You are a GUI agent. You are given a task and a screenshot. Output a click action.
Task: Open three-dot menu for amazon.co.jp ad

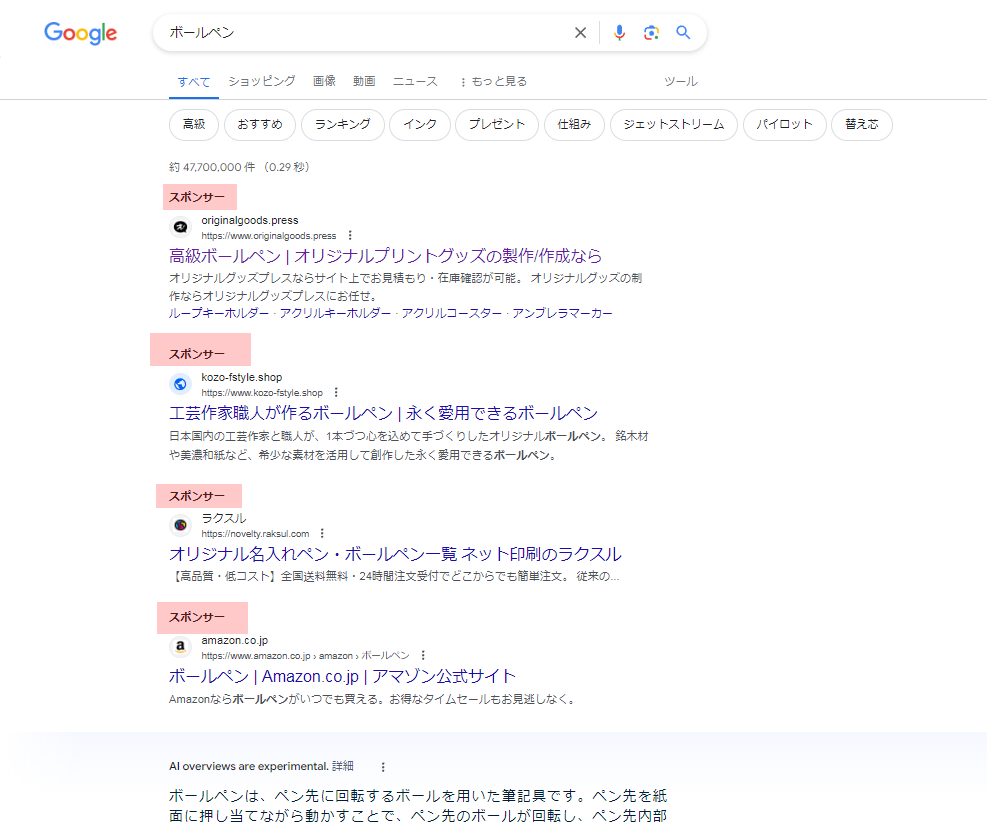click(423, 656)
